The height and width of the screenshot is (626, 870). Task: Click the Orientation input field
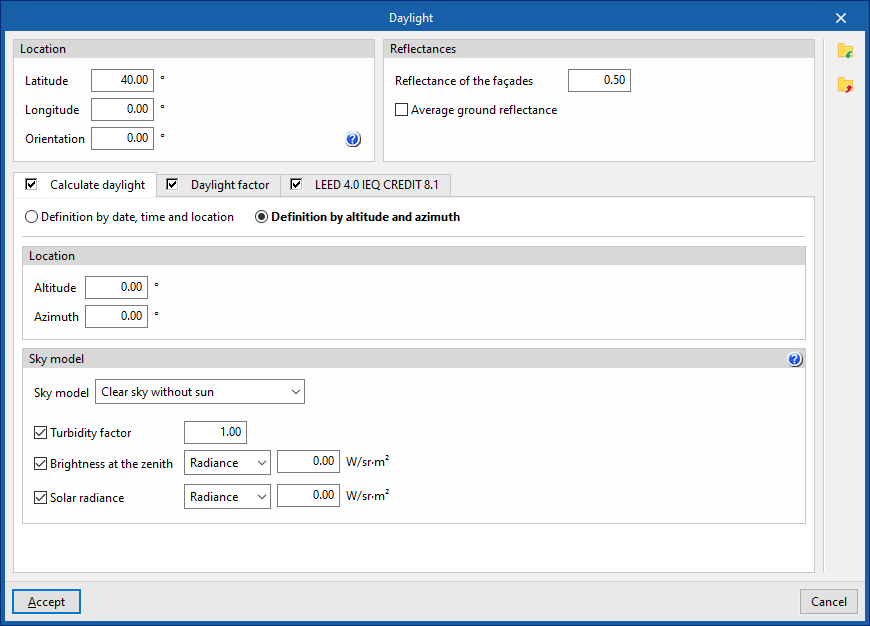tap(123, 138)
